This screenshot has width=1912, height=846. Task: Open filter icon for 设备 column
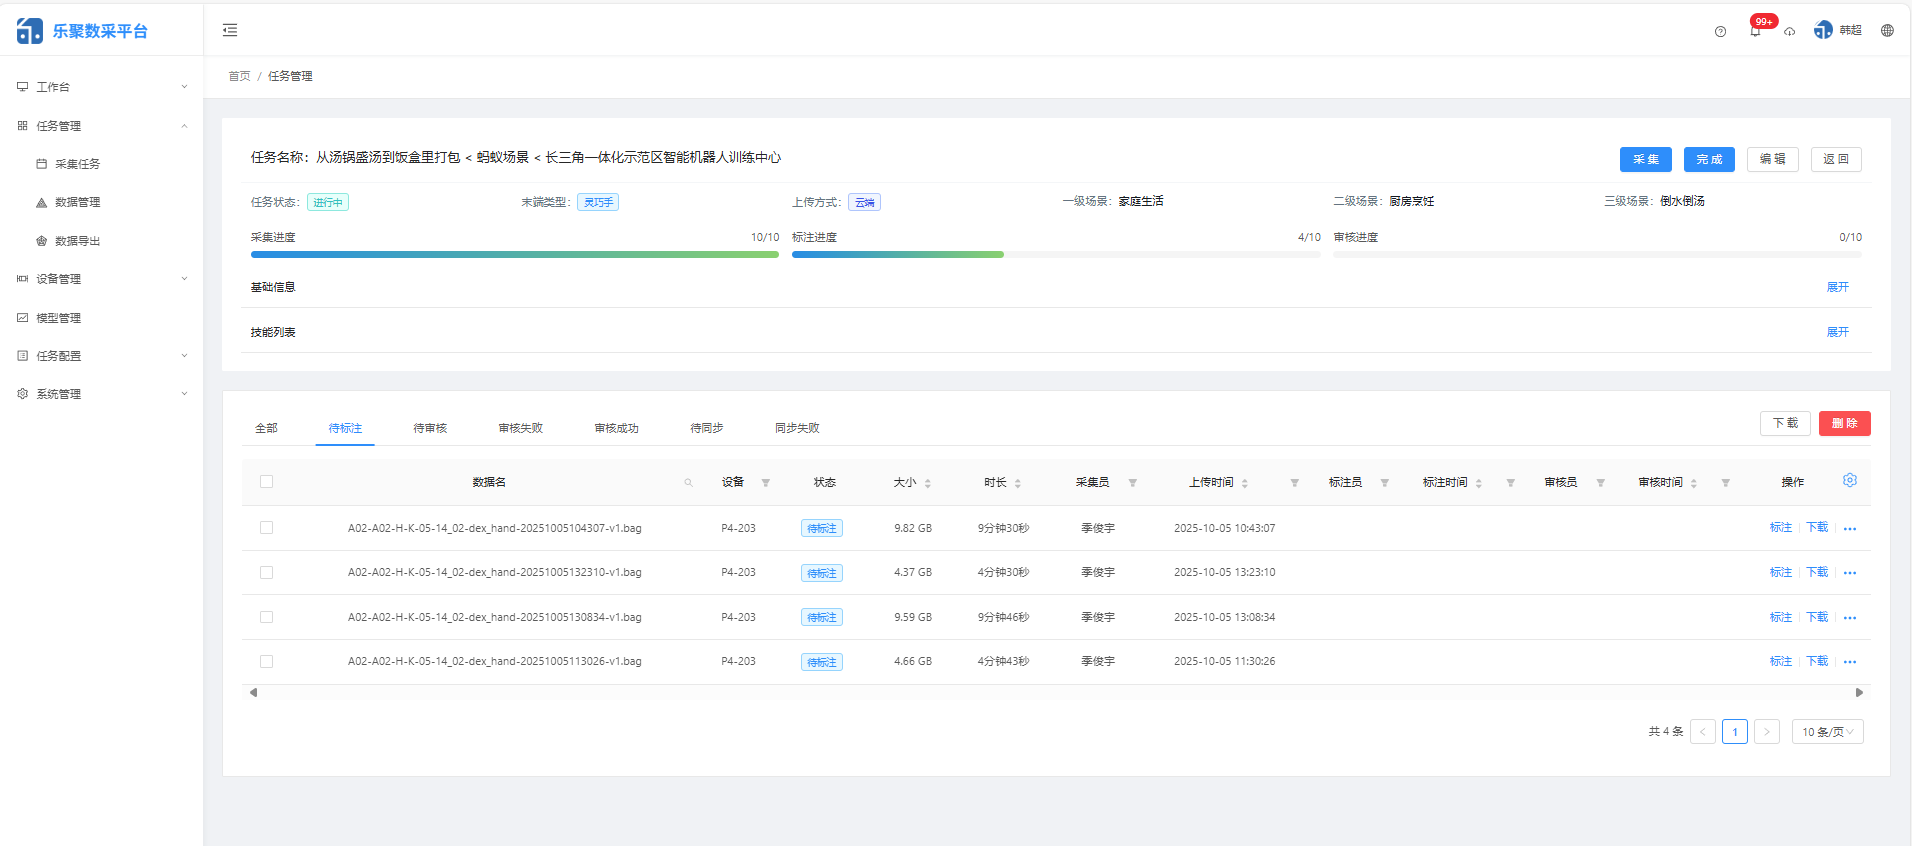pyautogui.click(x=766, y=483)
